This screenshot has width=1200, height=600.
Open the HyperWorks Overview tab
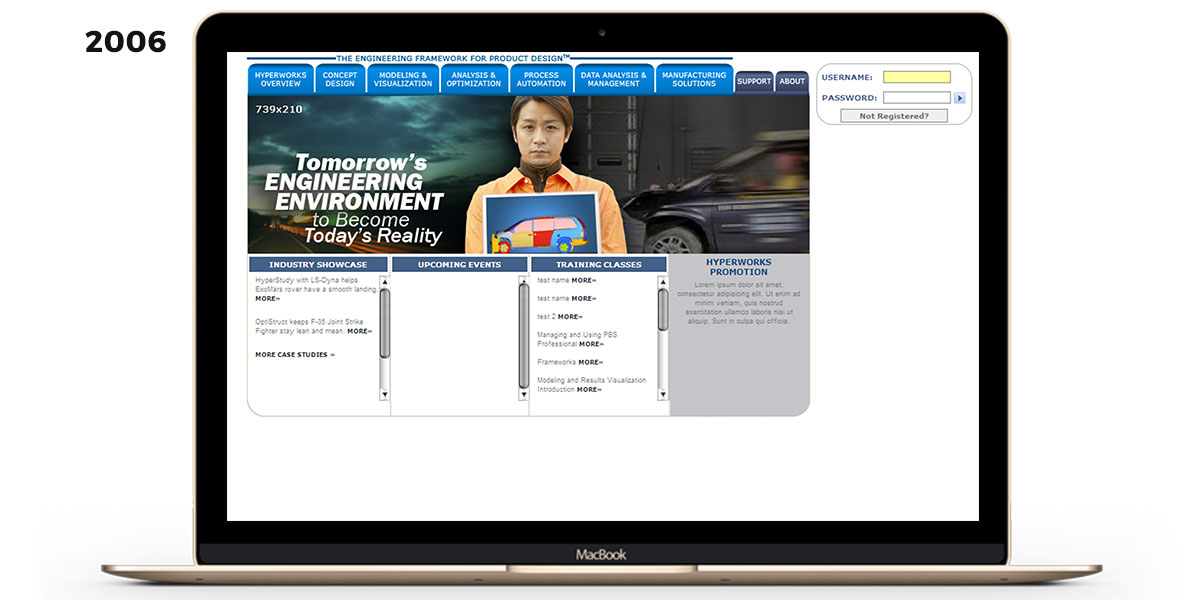pyautogui.click(x=280, y=79)
